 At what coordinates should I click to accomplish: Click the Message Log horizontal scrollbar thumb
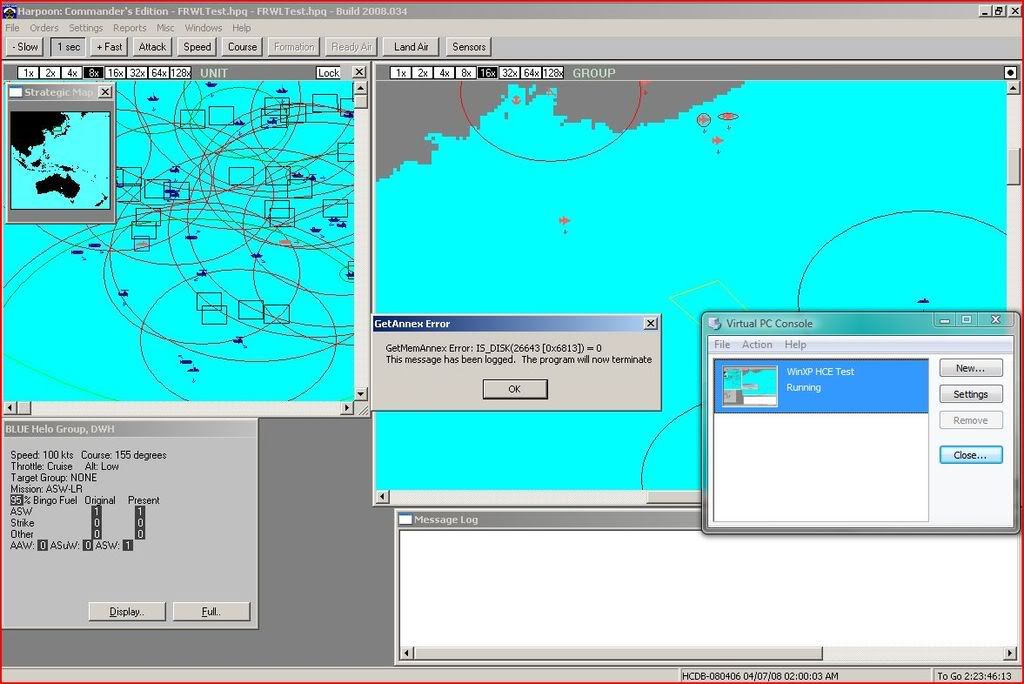tap(618, 653)
